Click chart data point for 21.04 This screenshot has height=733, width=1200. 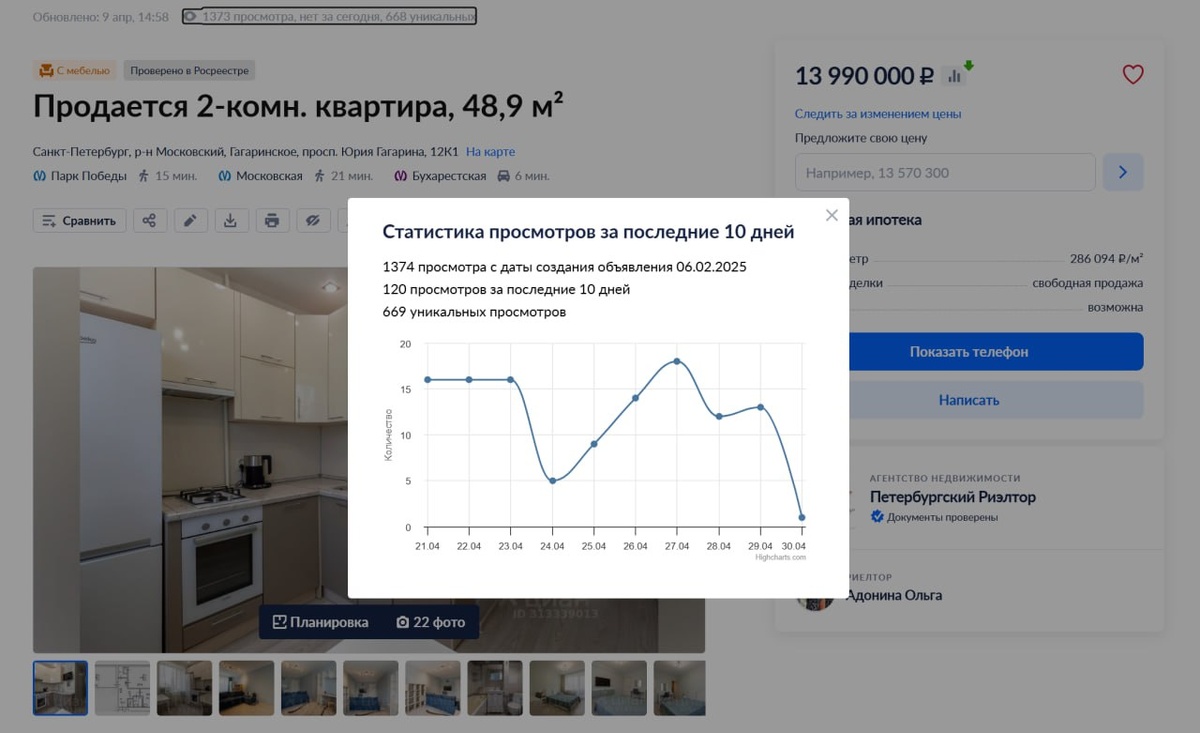click(x=427, y=380)
